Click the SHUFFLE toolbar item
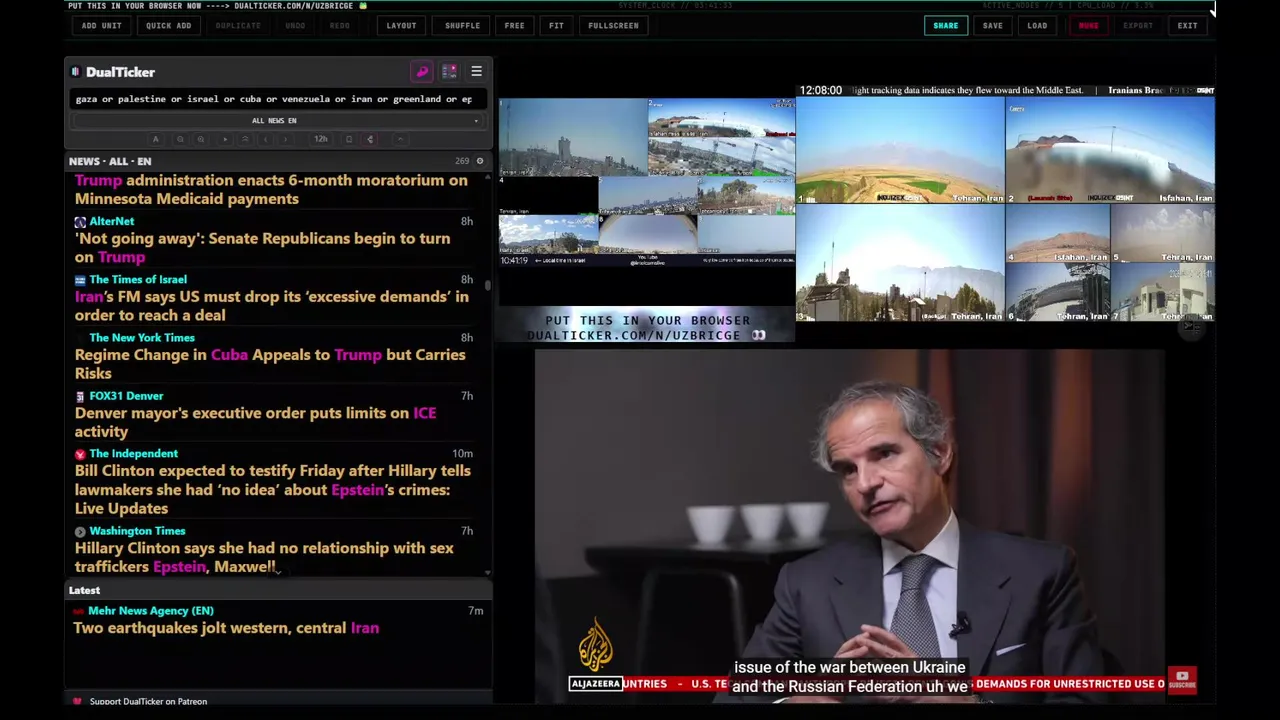Viewport: 1280px width, 720px height. [462, 25]
